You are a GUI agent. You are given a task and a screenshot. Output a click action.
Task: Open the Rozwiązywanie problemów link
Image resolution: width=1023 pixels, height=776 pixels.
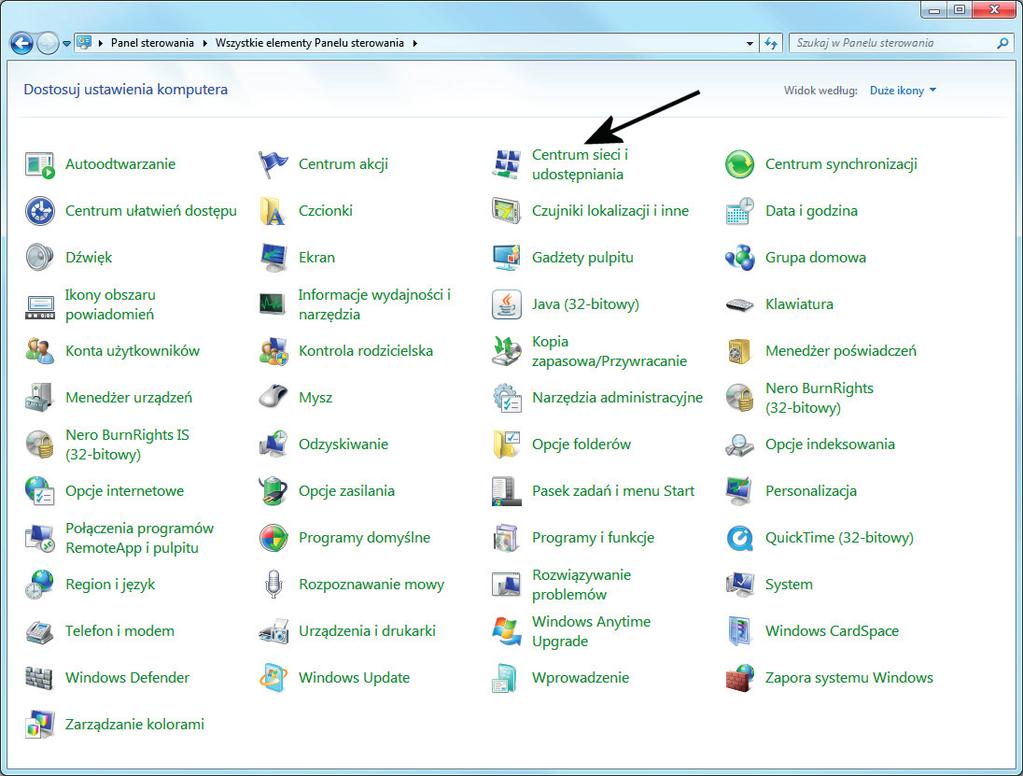tap(581, 585)
